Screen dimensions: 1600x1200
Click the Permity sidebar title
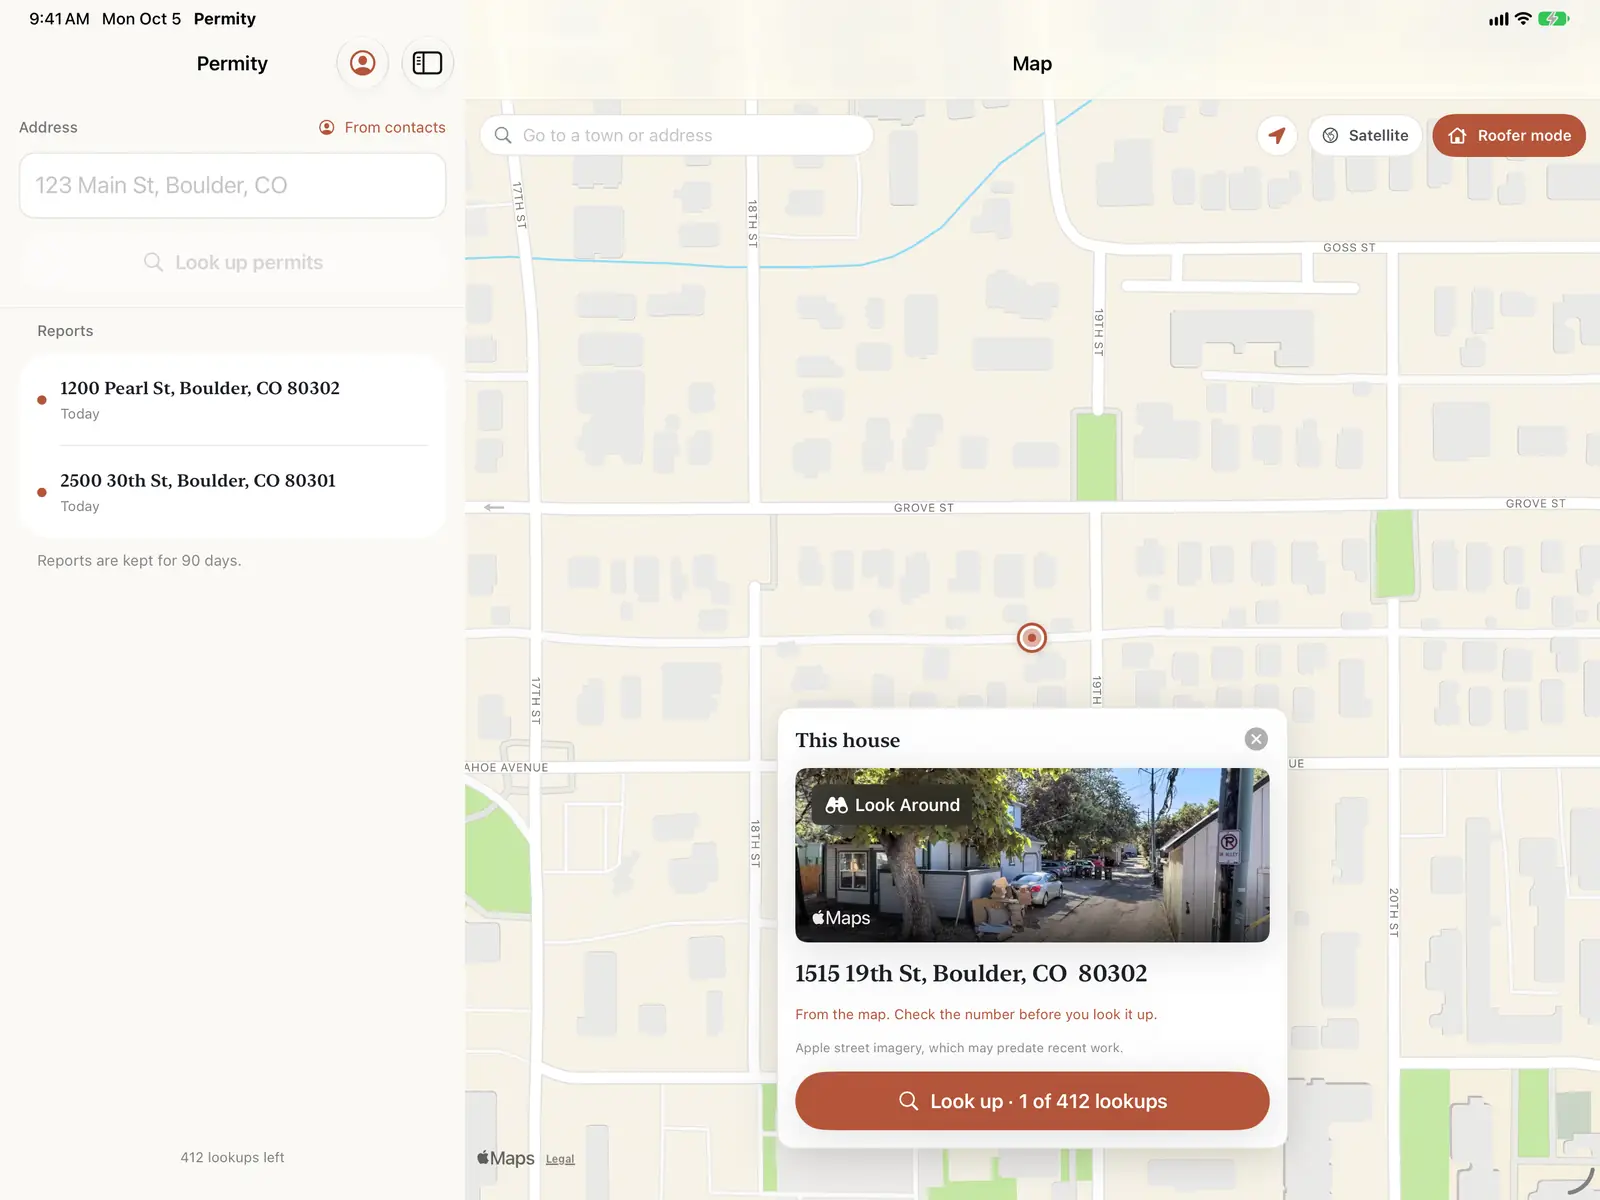tap(232, 63)
